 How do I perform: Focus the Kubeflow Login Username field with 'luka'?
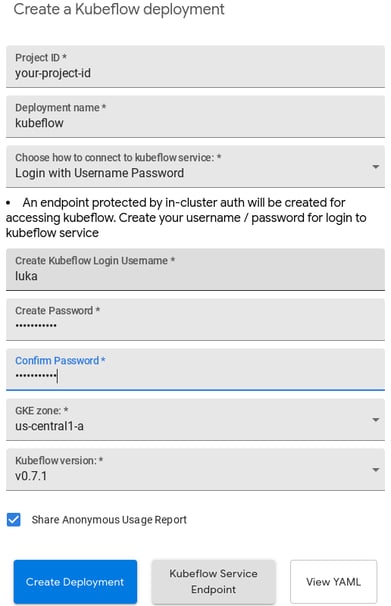196,269
